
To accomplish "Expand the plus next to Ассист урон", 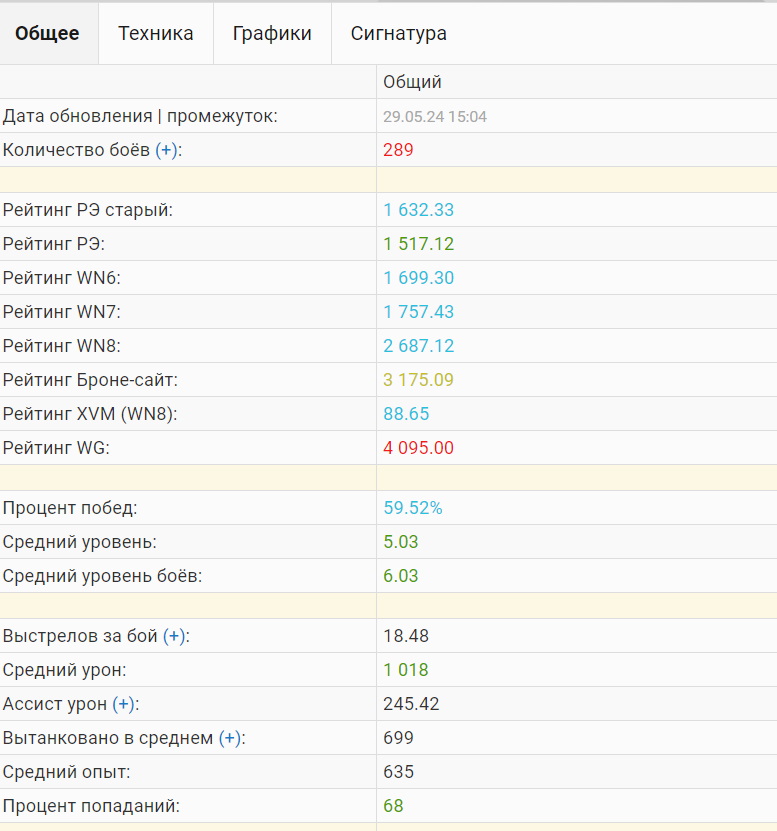I will pos(123,704).
